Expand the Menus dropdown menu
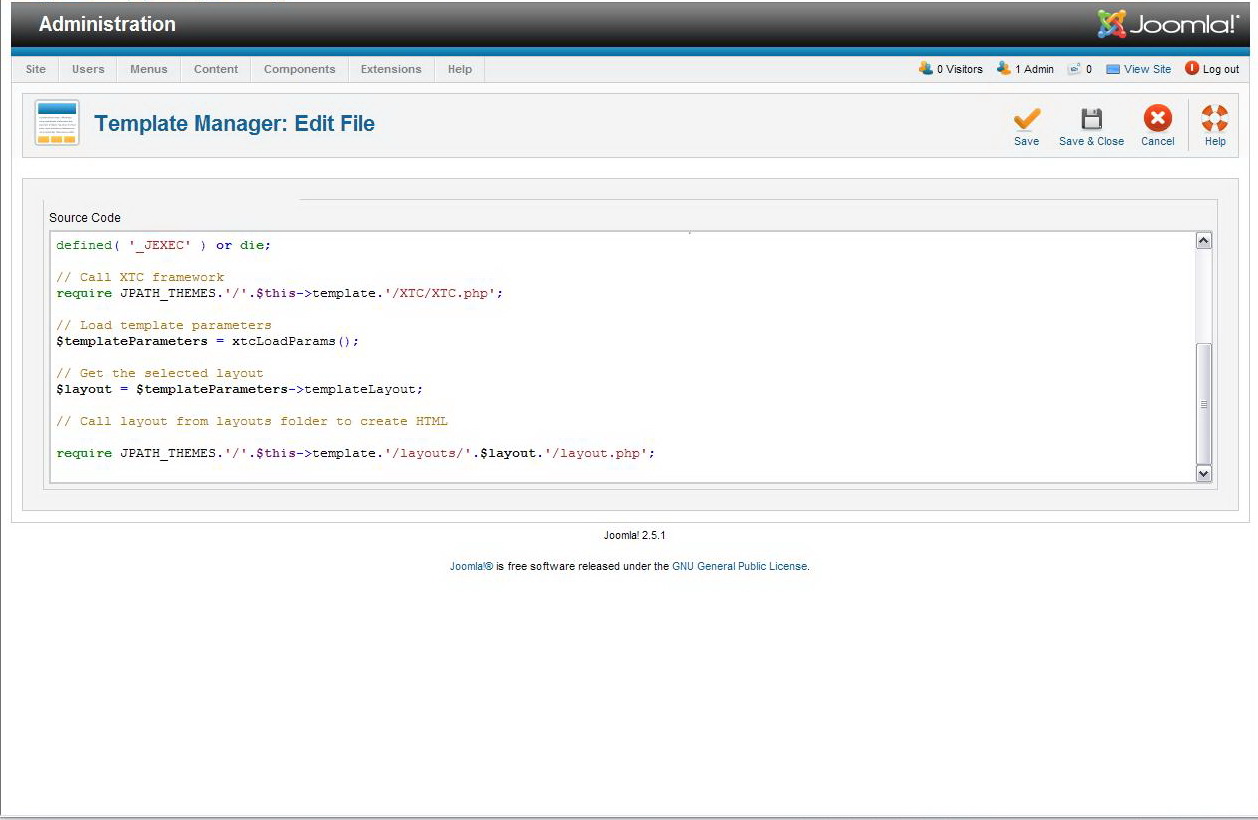Viewport: 1258px width, 820px height. click(x=148, y=69)
